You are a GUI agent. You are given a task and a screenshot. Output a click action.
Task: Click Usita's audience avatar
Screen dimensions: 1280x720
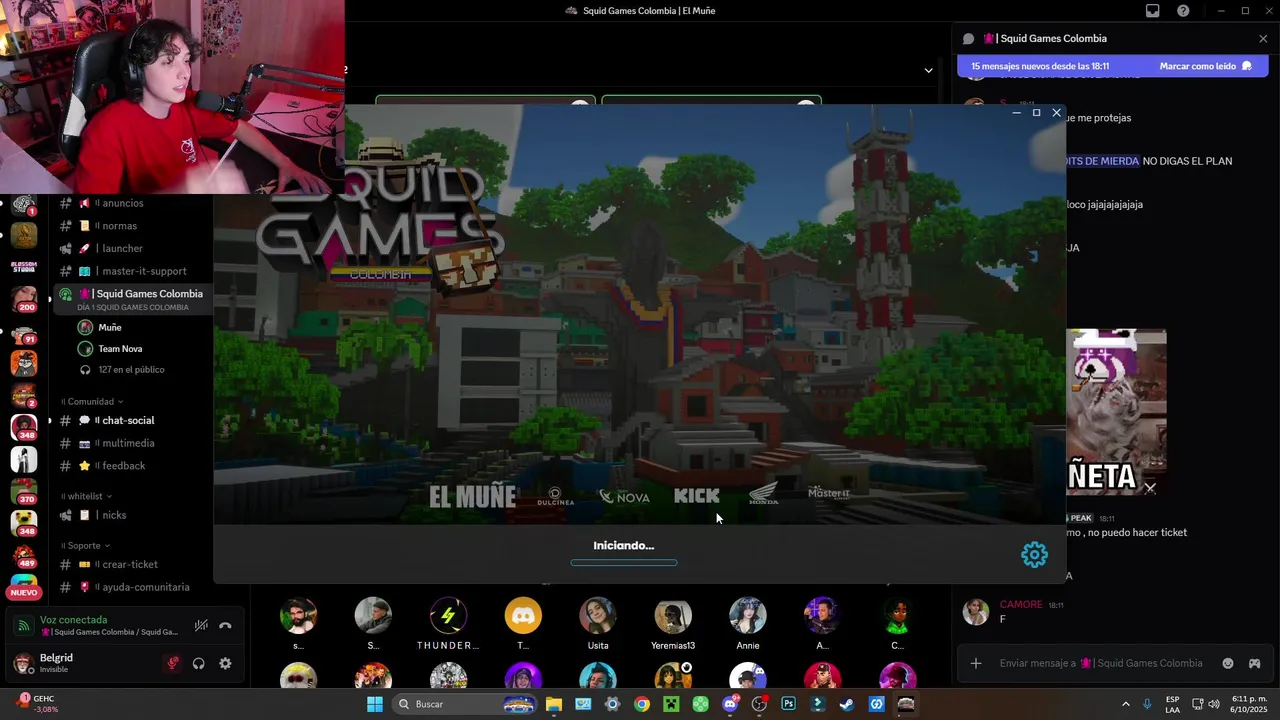(598, 616)
